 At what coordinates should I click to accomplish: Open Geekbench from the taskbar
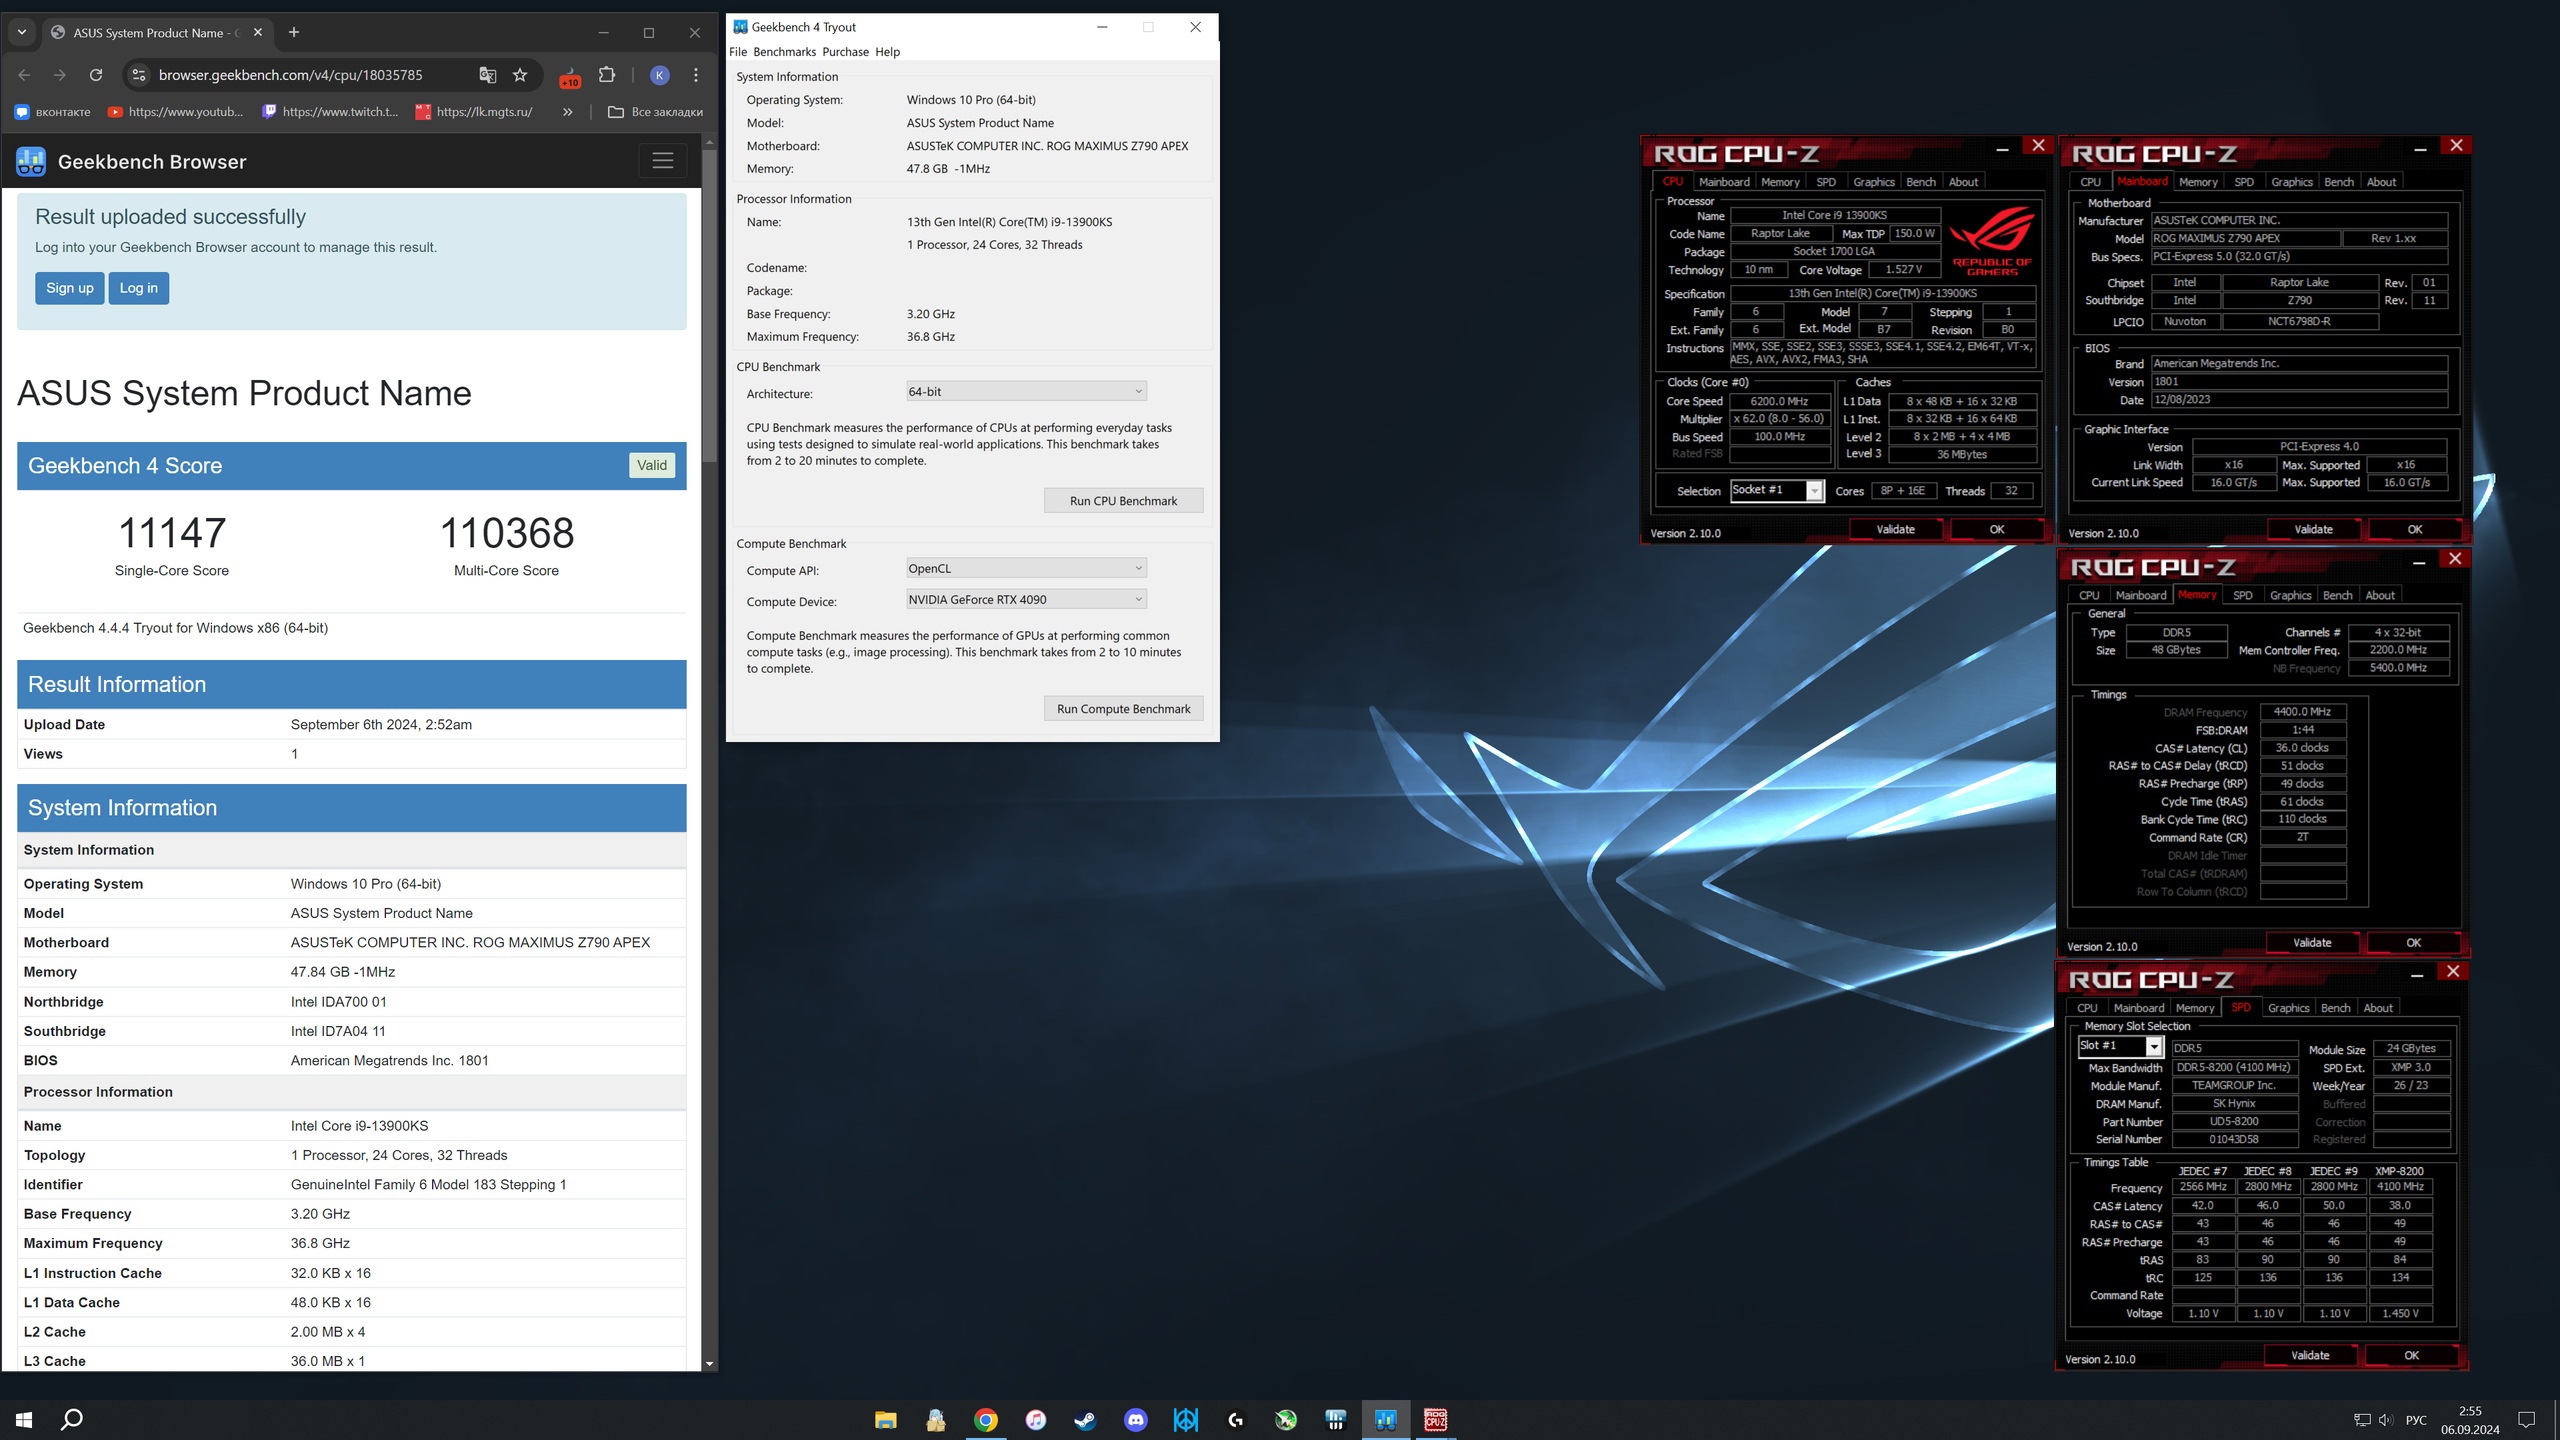point(1386,1420)
